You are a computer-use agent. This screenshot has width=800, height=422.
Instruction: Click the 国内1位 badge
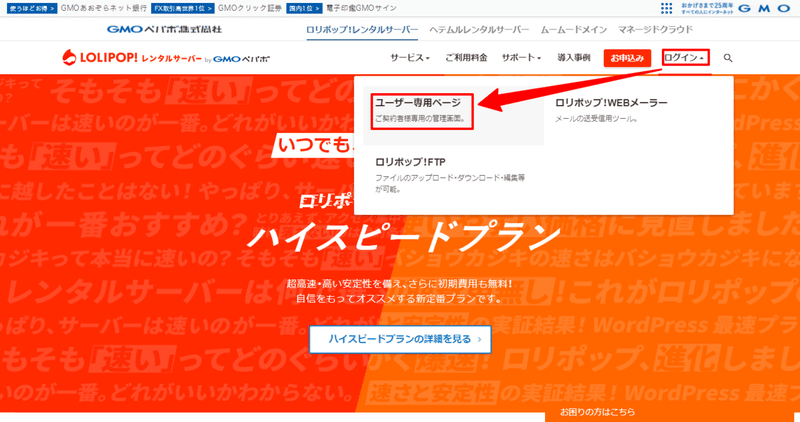[x=304, y=8]
